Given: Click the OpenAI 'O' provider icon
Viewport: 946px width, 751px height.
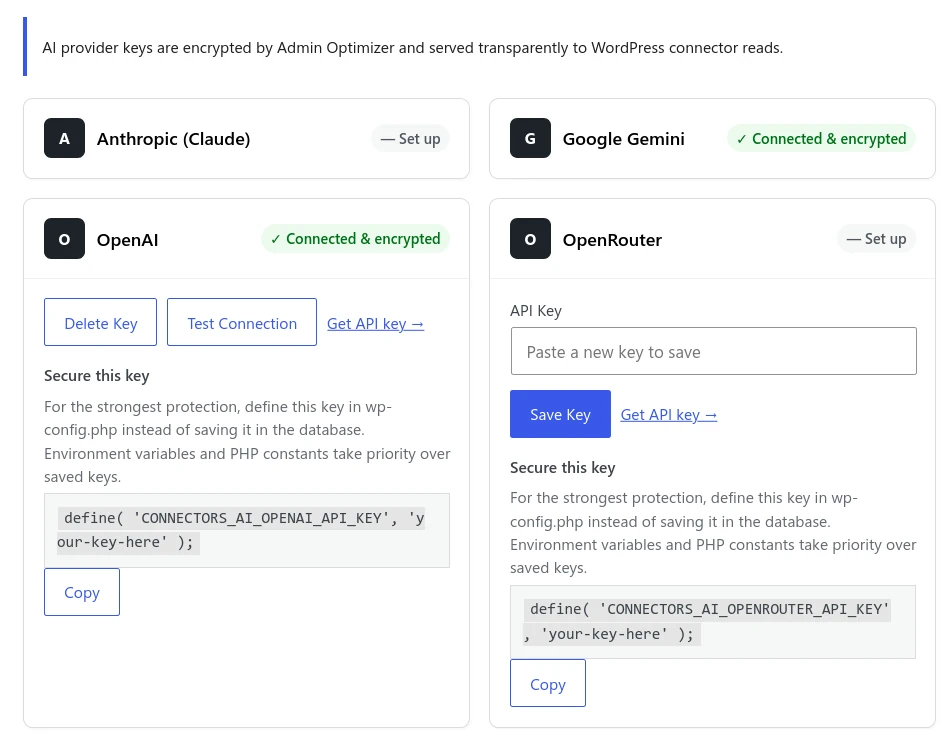Looking at the screenshot, I should click(x=64, y=238).
